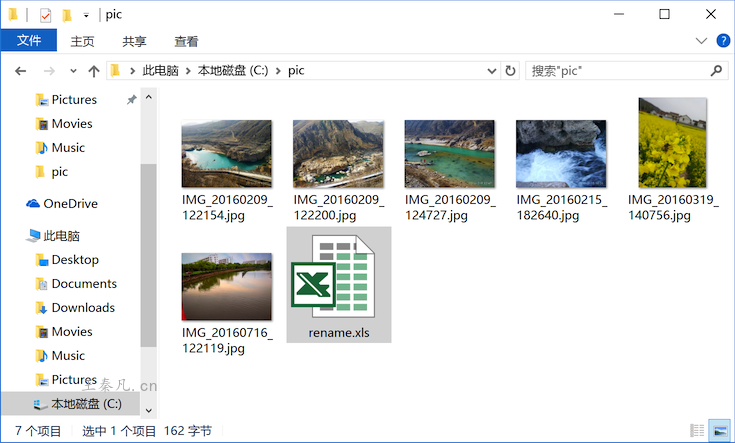Click the quick access New Folder icon
The height and width of the screenshot is (443, 735).
click(67, 15)
